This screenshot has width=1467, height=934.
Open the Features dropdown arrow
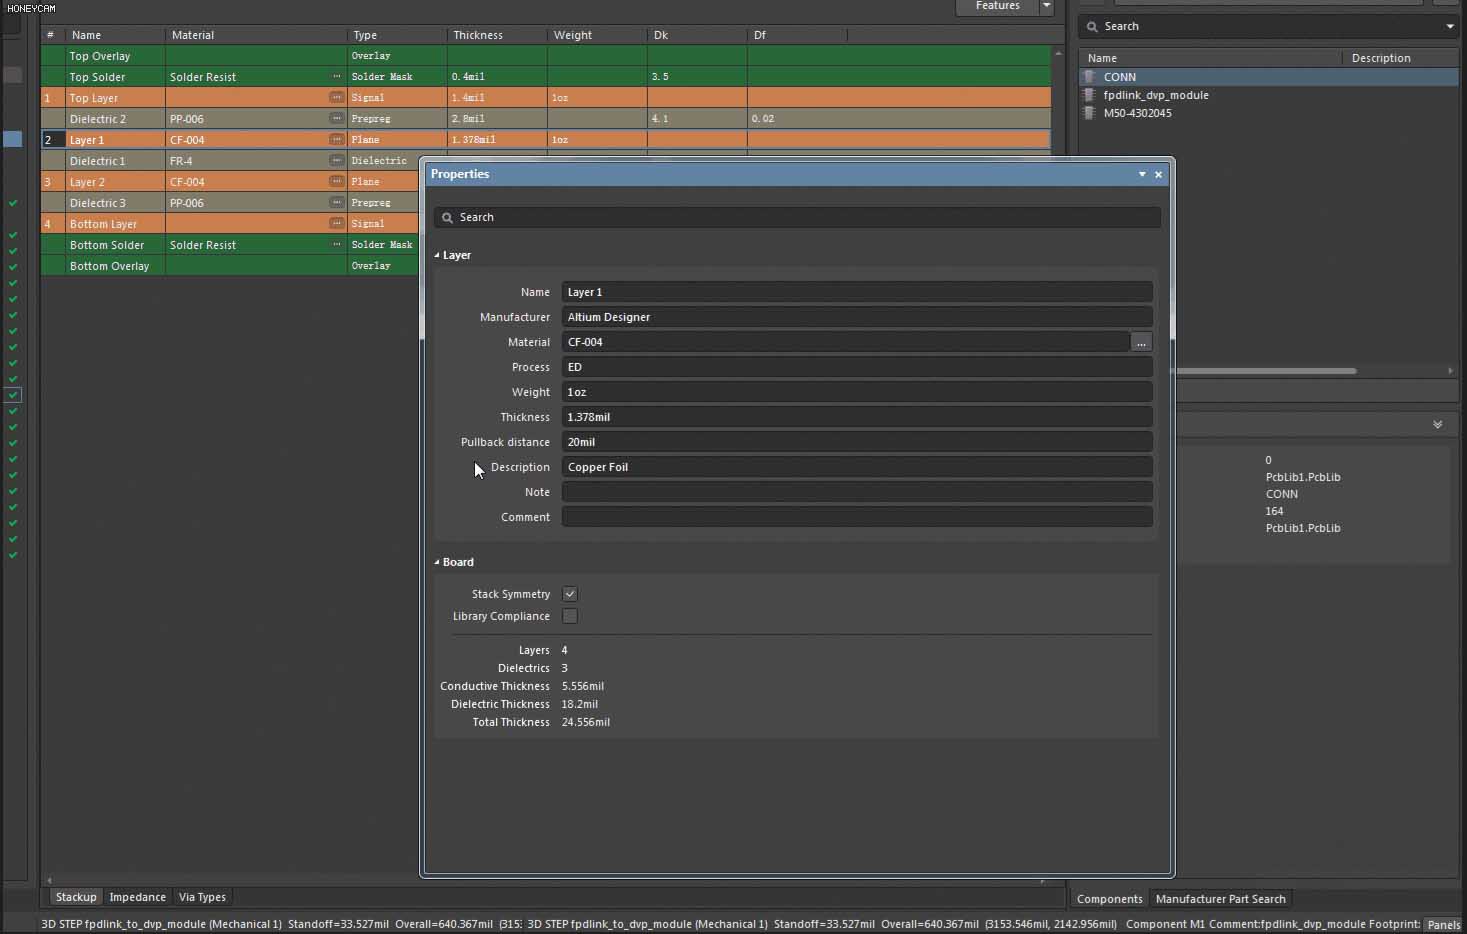tap(1046, 6)
